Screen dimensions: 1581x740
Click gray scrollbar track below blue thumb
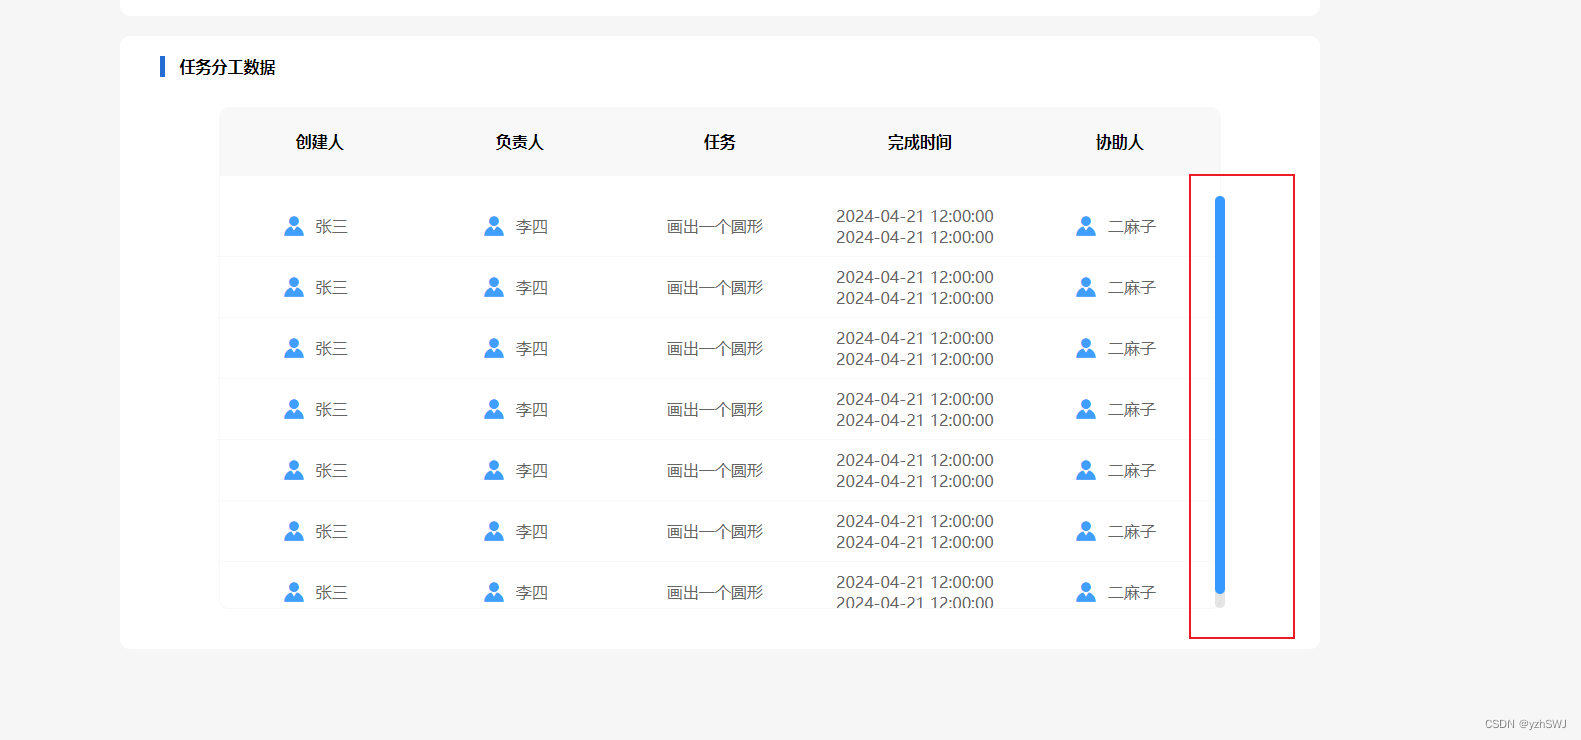1220,601
